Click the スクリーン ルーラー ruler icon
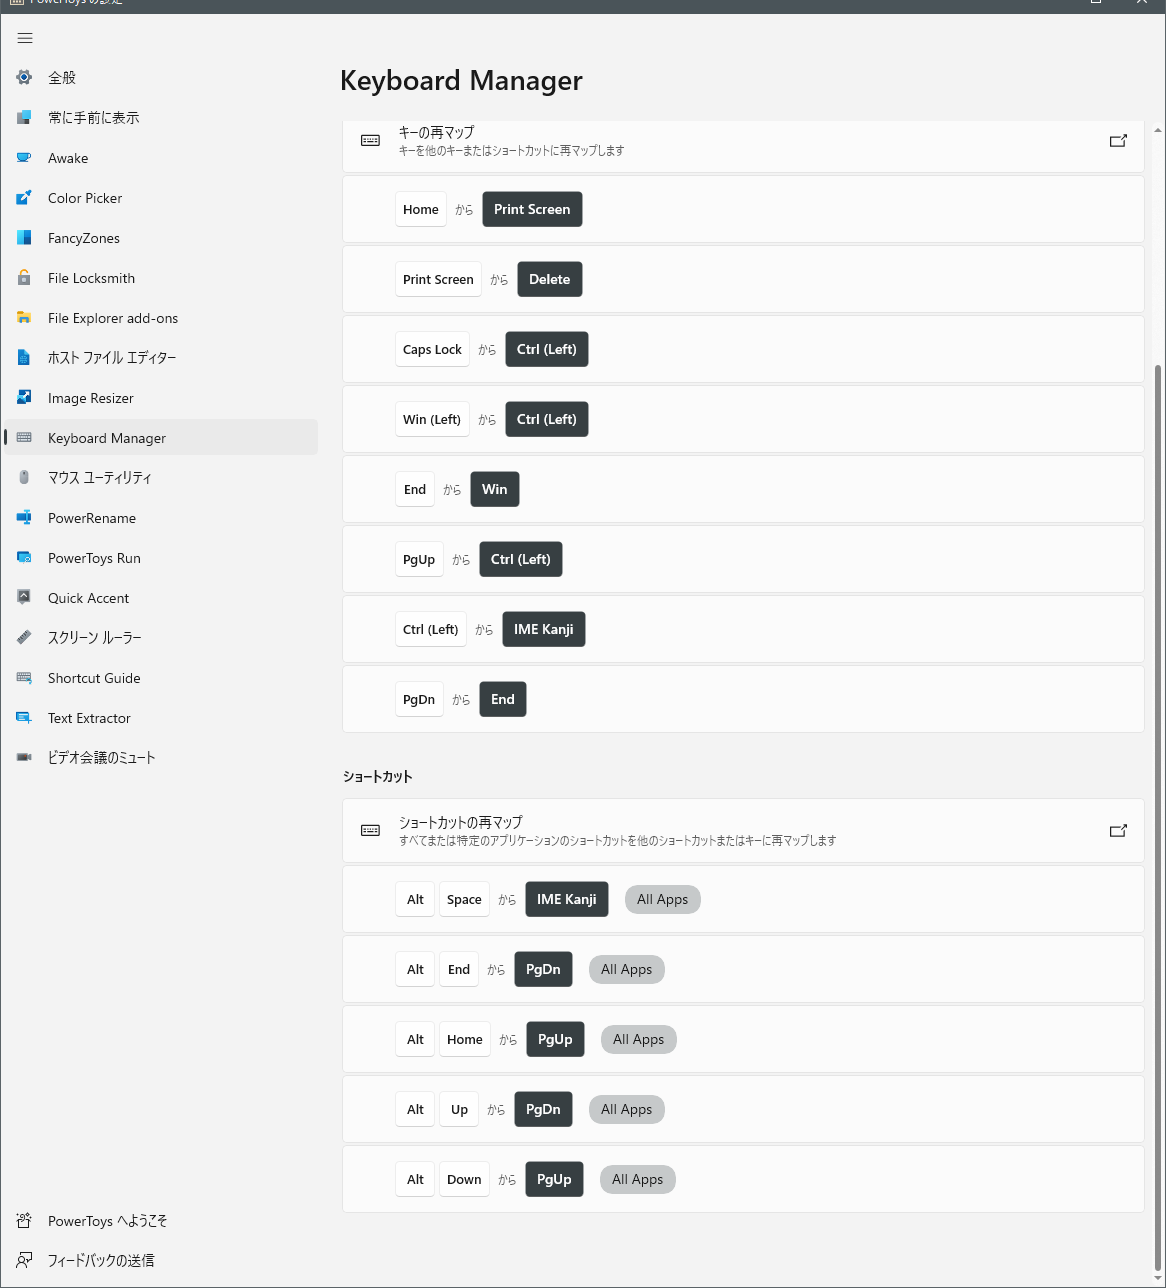1166x1288 pixels. click(24, 637)
